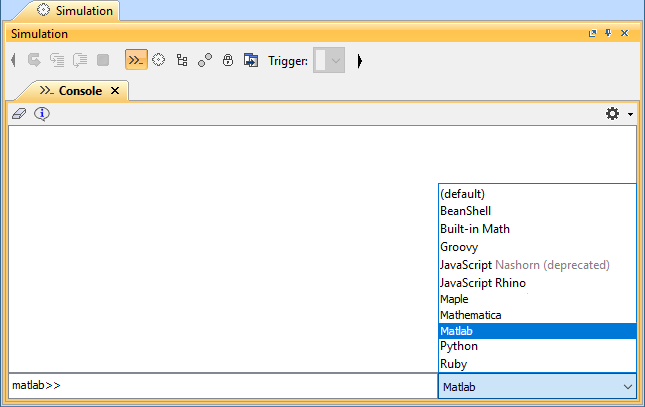
Task: Pin the Simulation panel
Action: pos(608,33)
